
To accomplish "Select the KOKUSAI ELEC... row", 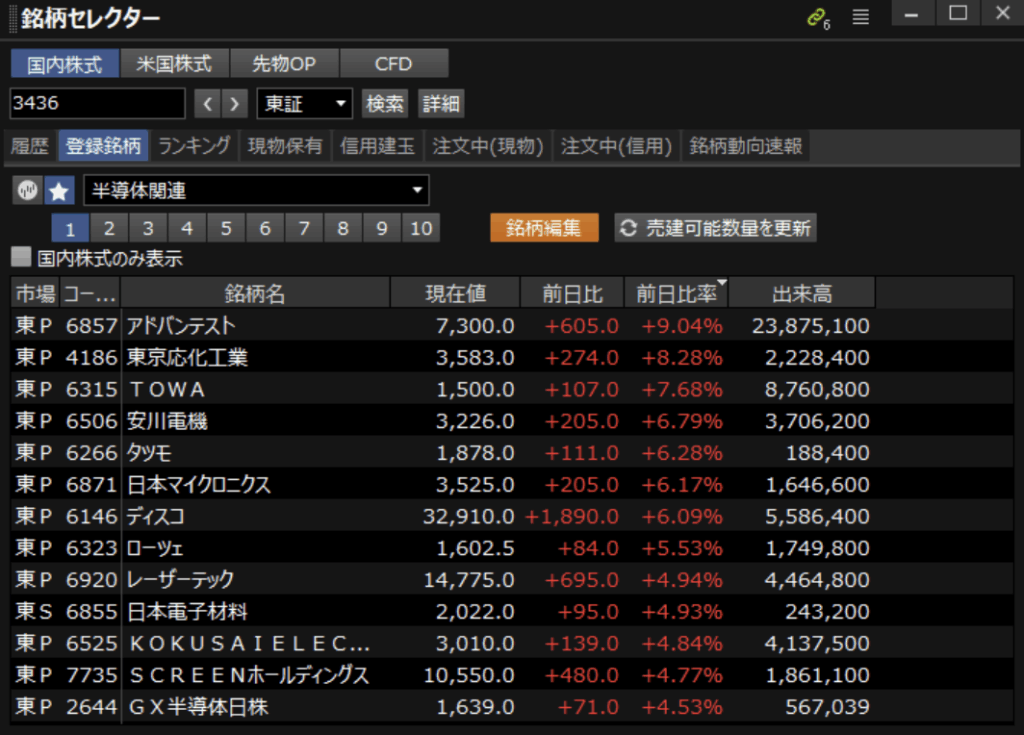I will point(512,643).
